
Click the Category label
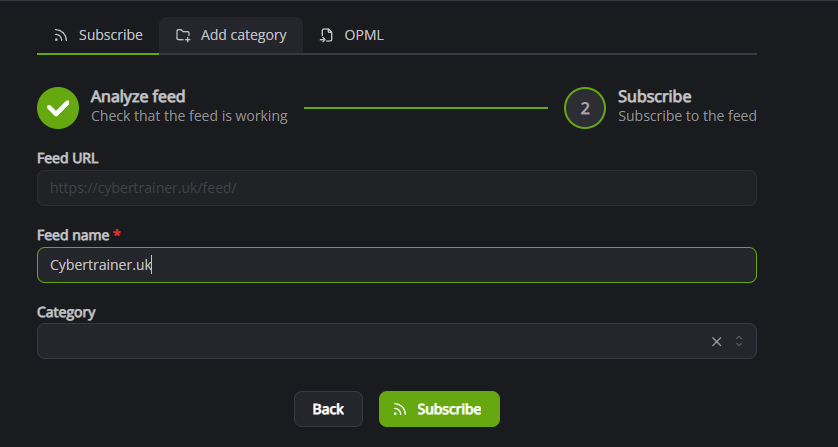coord(66,312)
